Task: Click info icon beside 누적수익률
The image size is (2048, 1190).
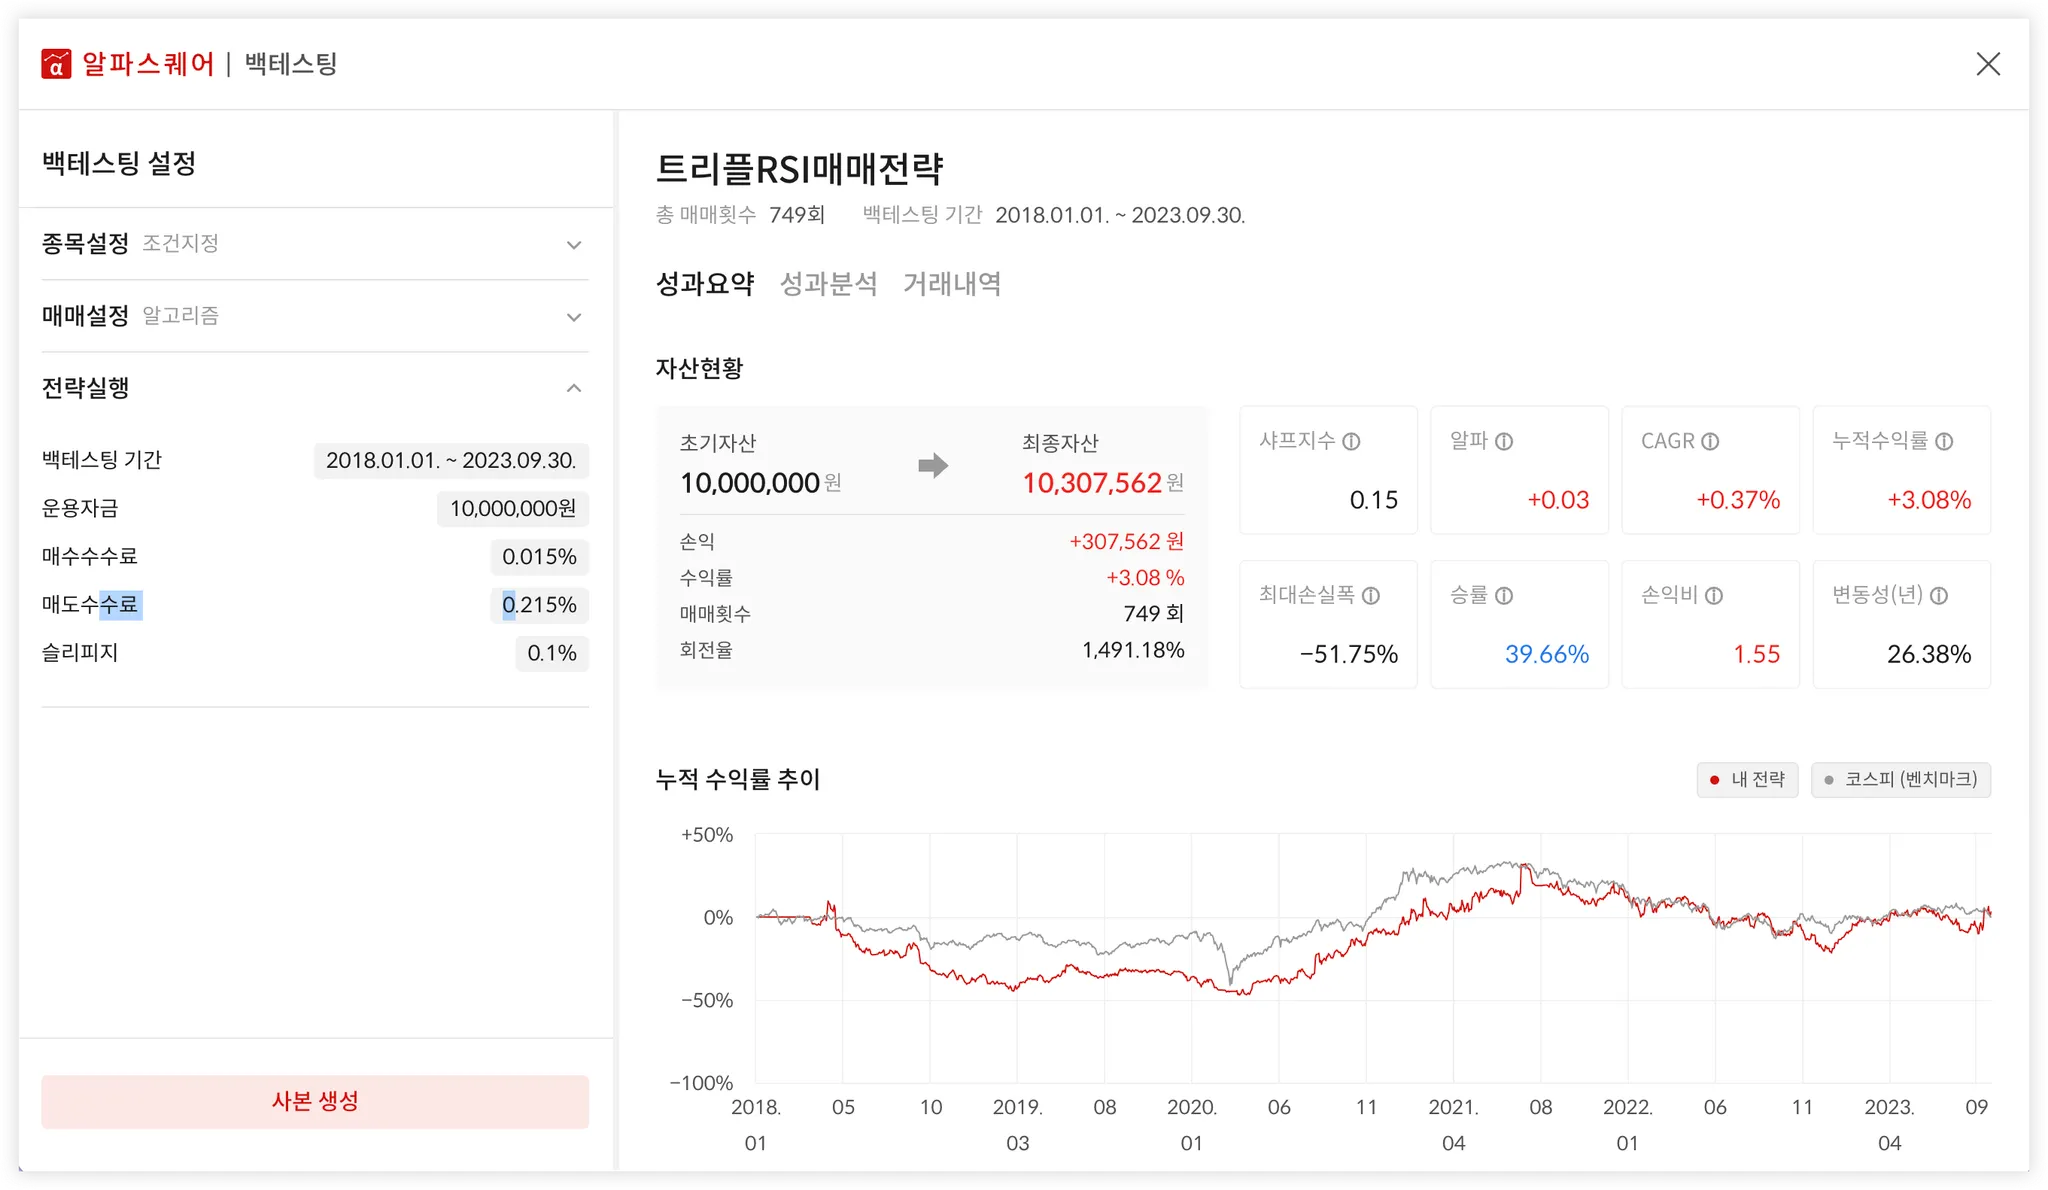Action: point(1943,441)
